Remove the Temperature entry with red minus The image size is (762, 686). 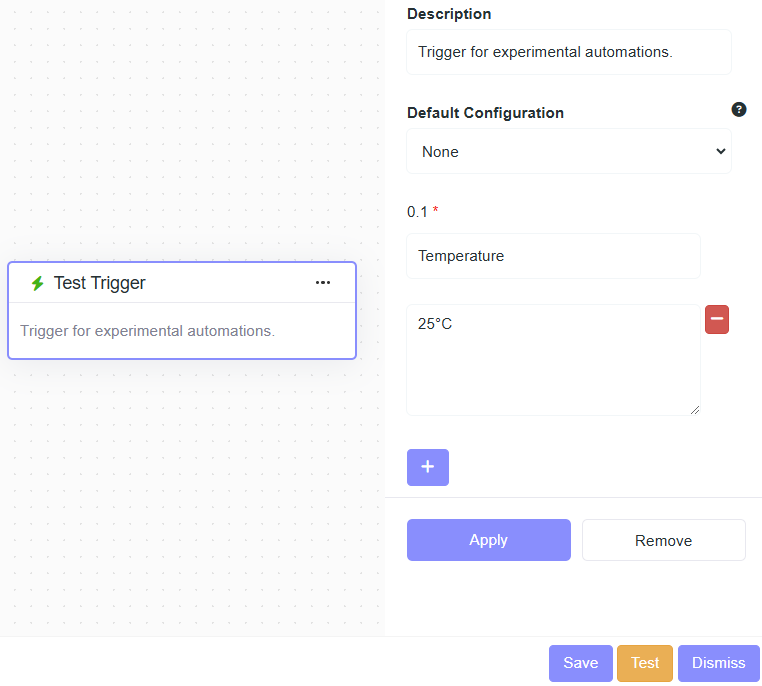(x=717, y=320)
